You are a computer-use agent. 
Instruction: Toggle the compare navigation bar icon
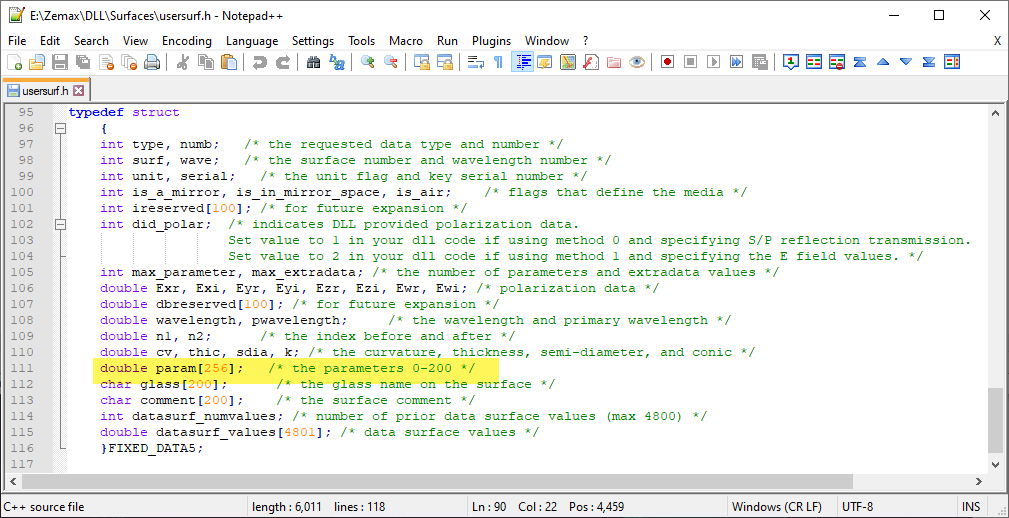coord(952,62)
